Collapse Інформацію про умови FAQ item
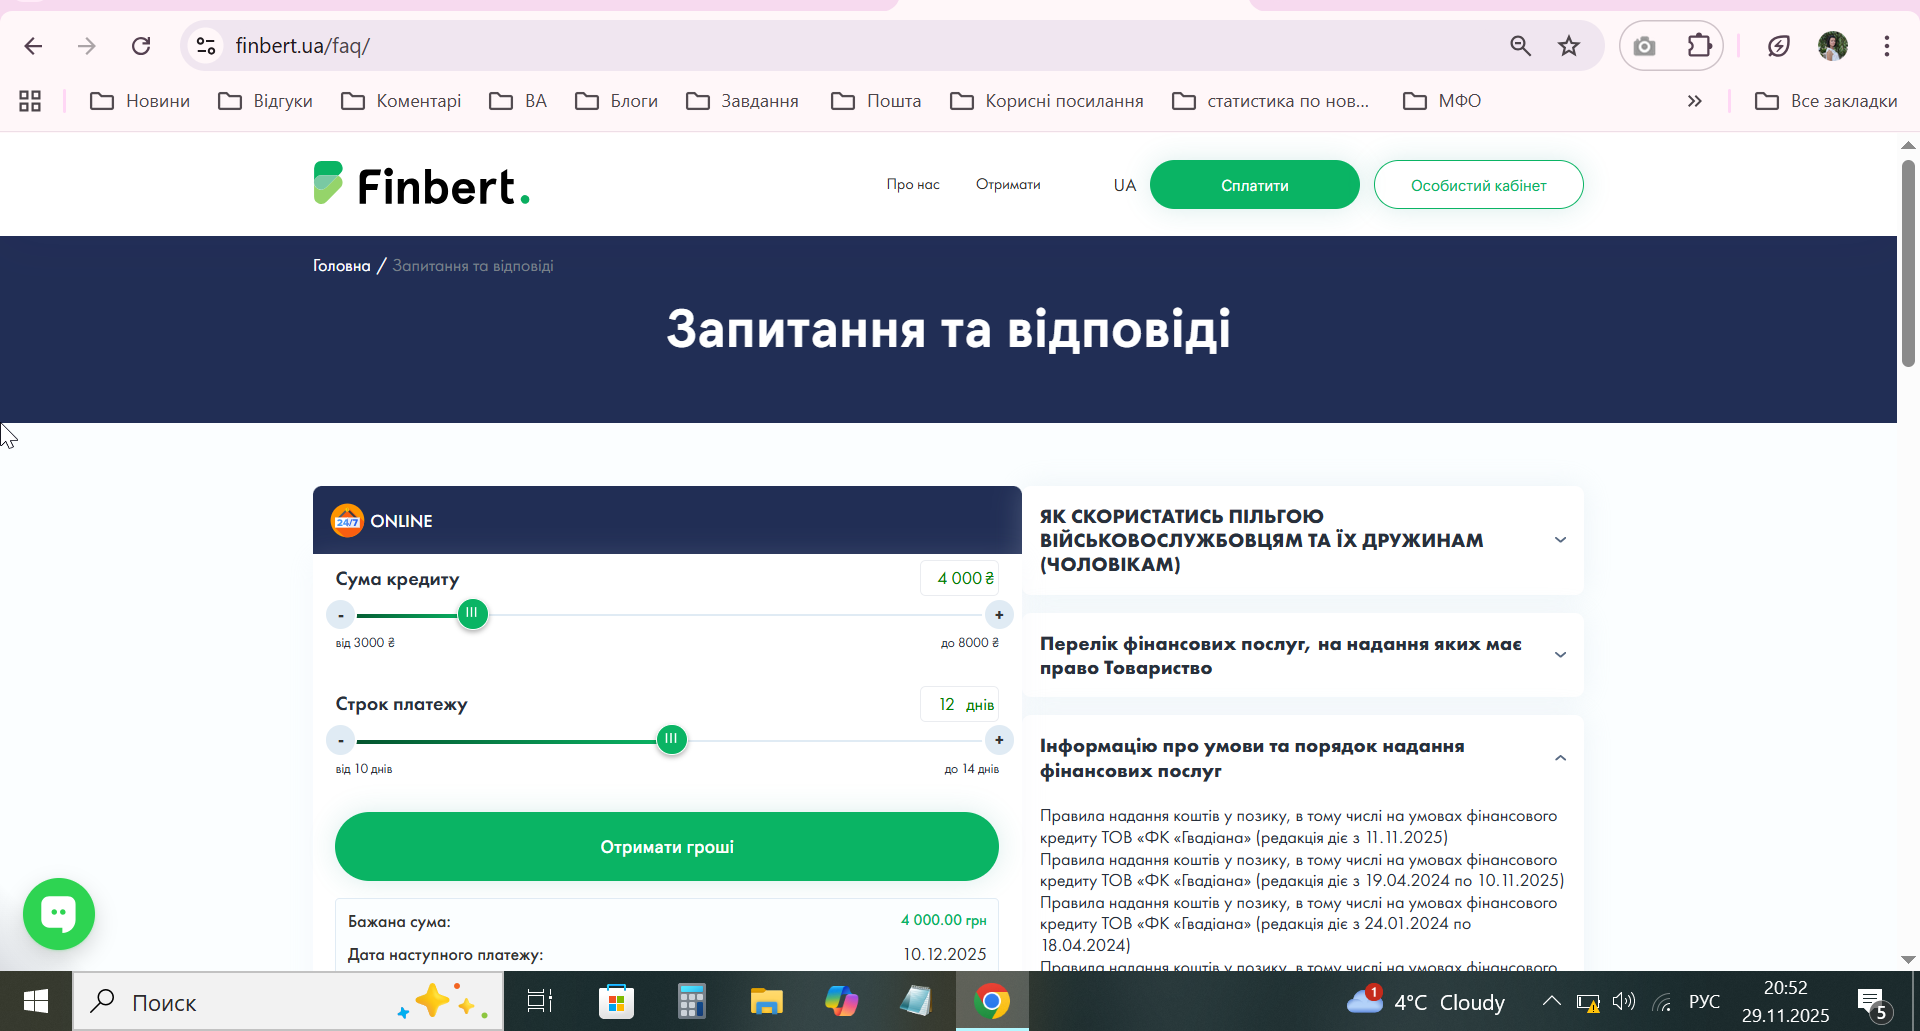 point(1303,758)
